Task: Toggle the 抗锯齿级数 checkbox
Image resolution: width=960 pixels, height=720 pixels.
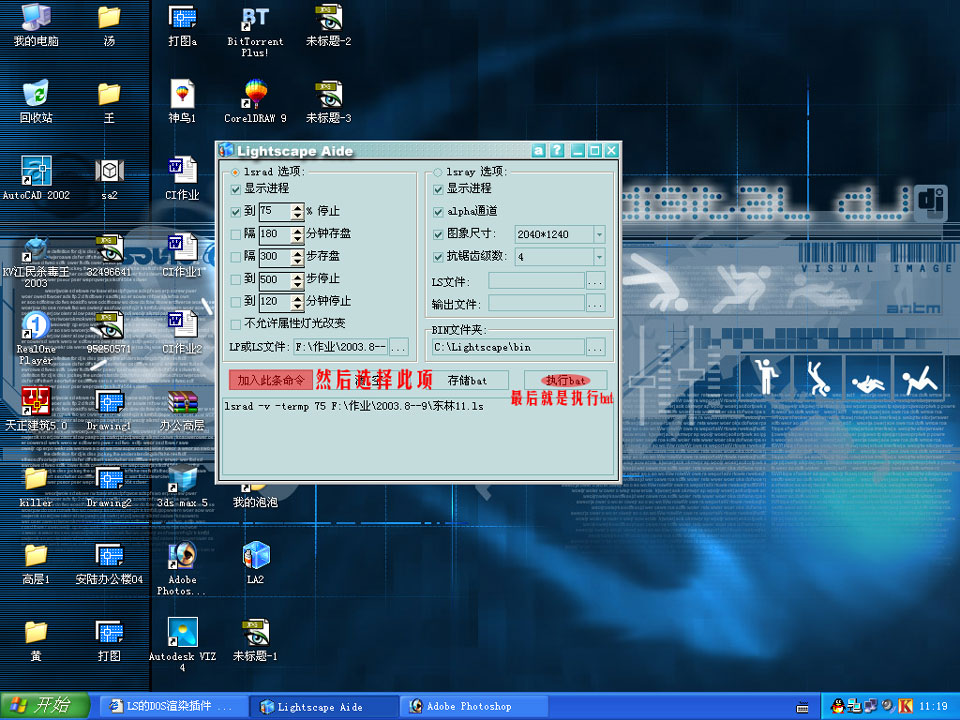Action: [x=438, y=257]
